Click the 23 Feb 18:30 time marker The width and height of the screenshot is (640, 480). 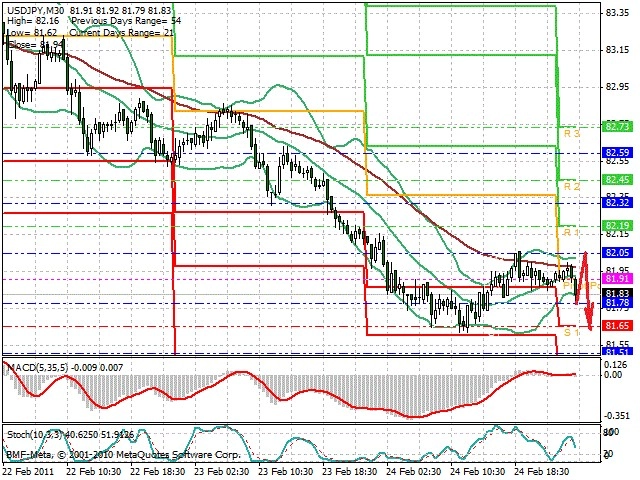pyautogui.click(x=350, y=472)
